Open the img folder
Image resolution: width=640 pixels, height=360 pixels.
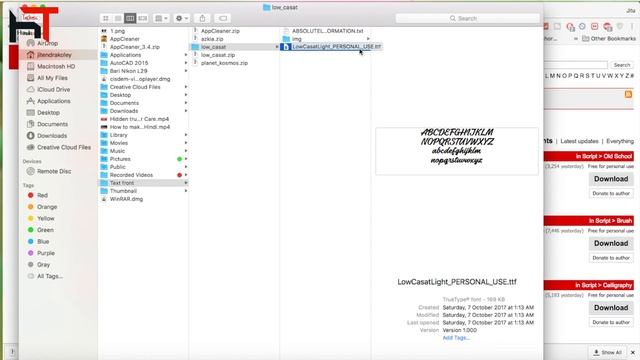[x=297, y=39]
